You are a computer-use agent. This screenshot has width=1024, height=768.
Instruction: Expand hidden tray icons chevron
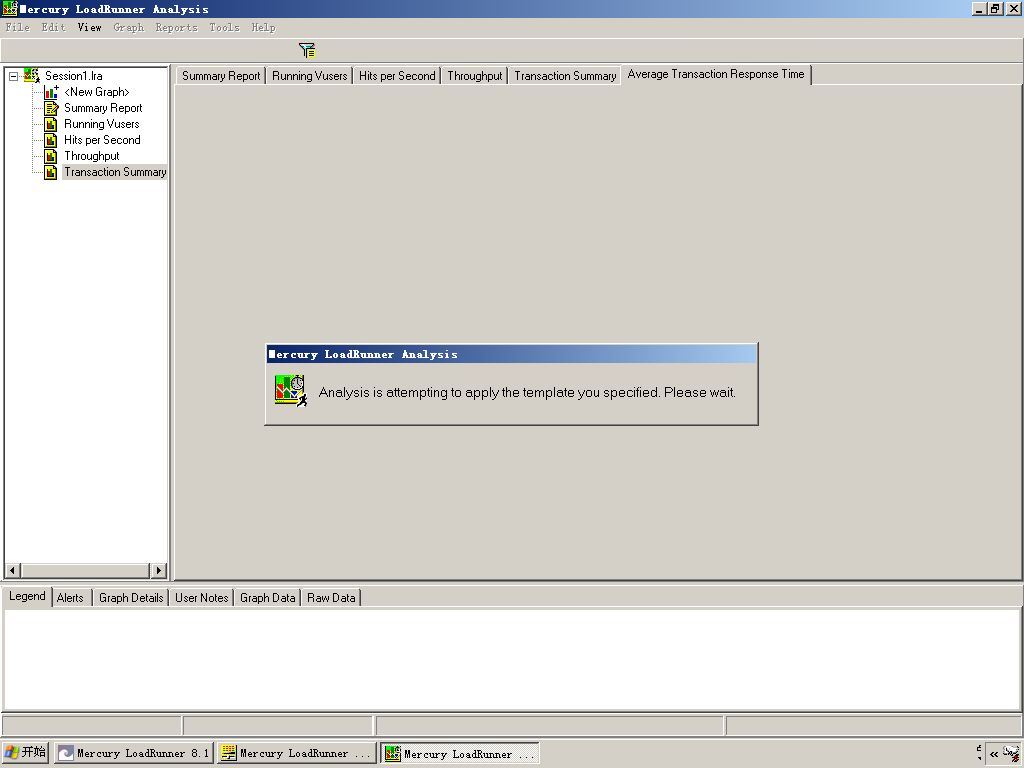[x=993, y=753]
